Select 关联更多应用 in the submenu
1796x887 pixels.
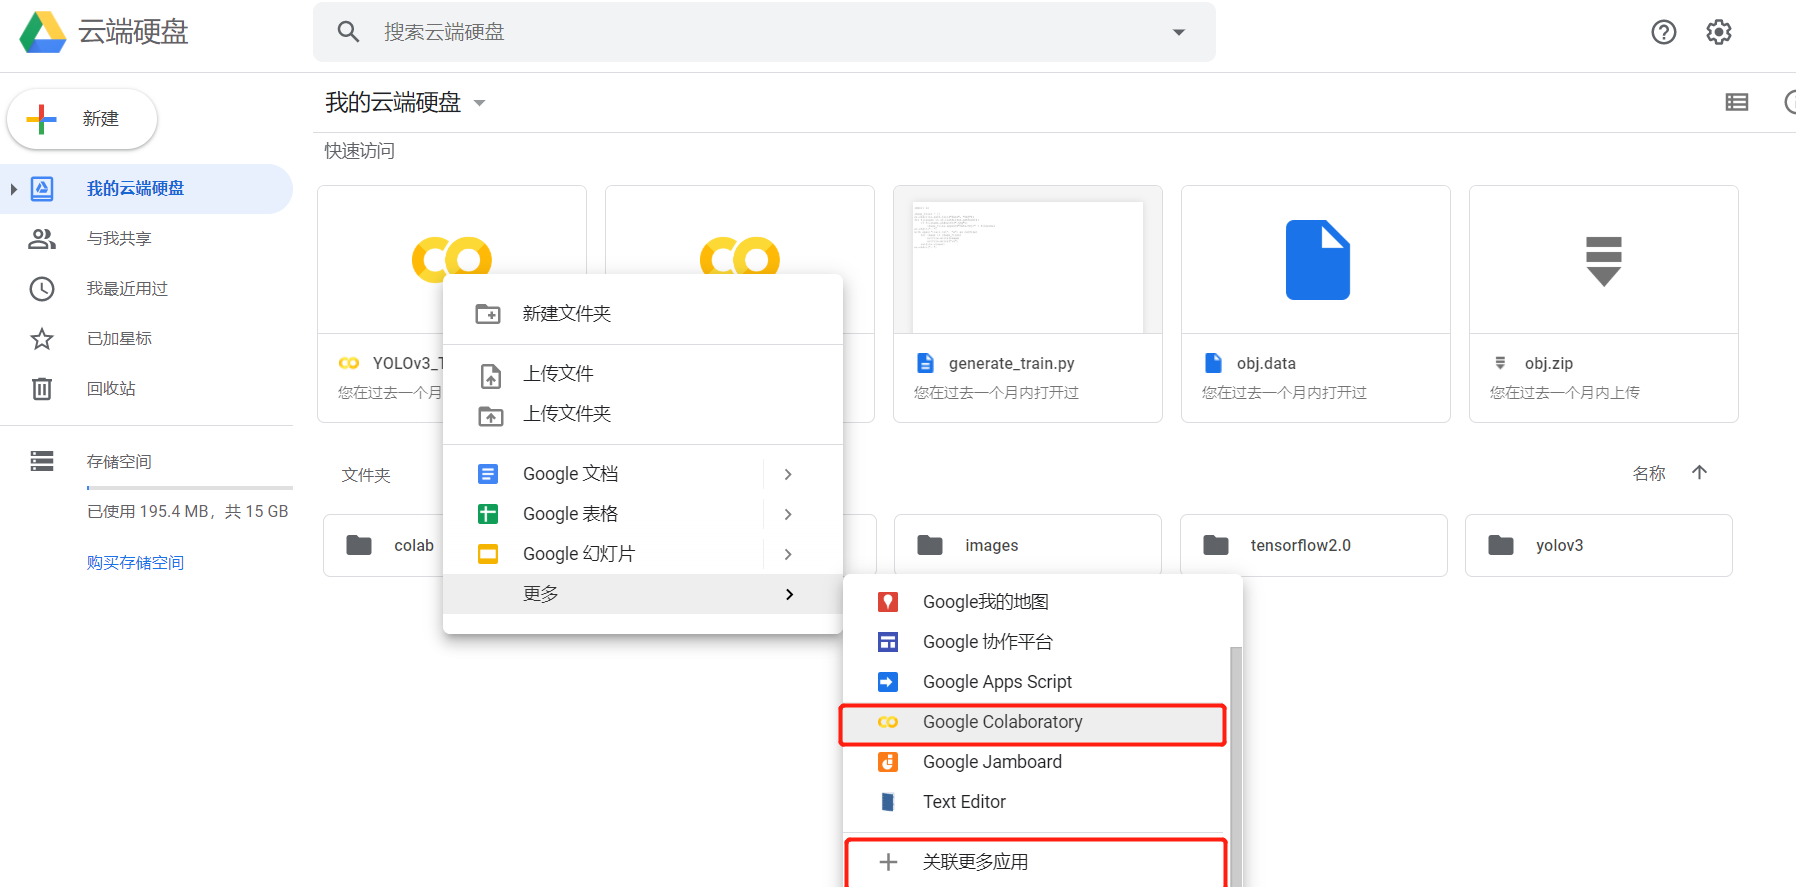(1036, 862)
